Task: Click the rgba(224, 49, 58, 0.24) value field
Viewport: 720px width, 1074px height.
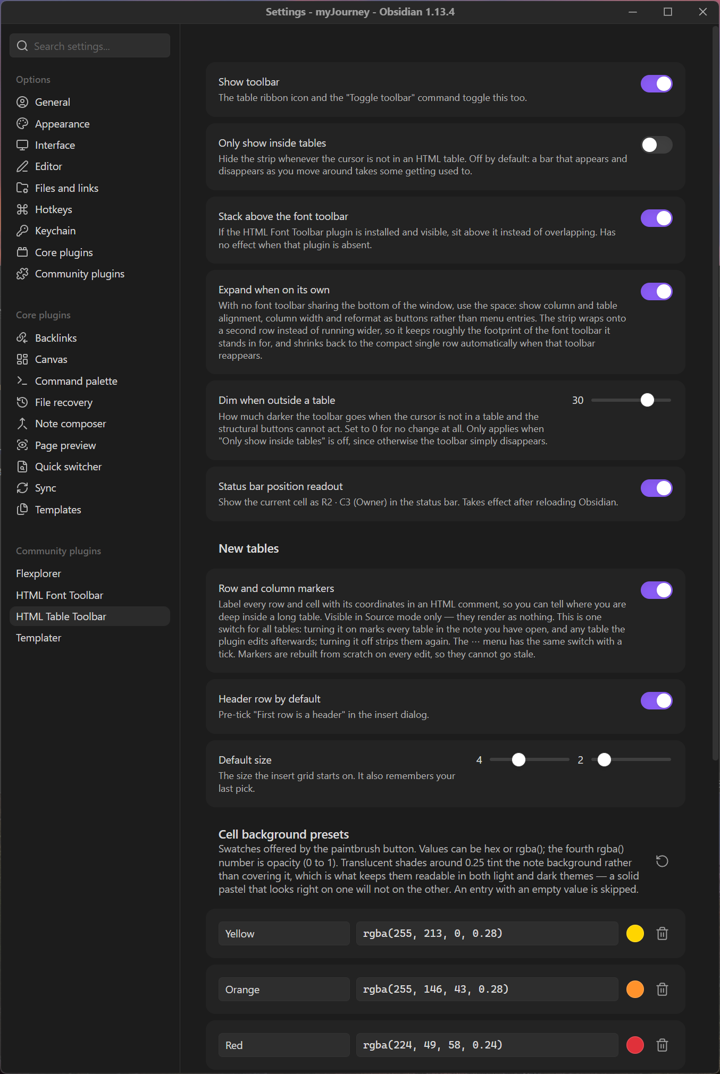Action: coord(487,1045)
